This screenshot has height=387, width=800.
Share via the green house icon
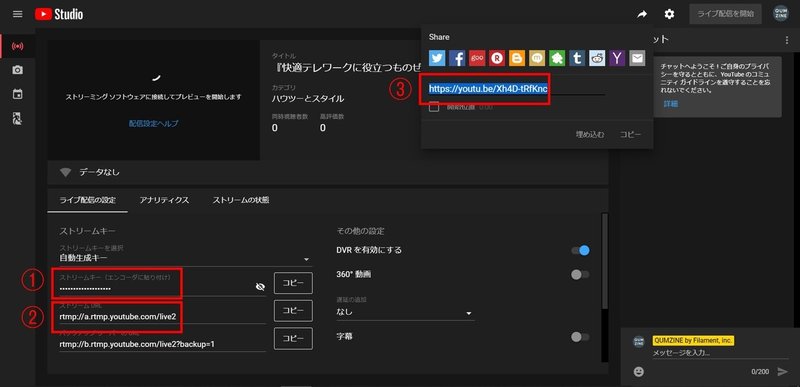[x=557, y=58]
